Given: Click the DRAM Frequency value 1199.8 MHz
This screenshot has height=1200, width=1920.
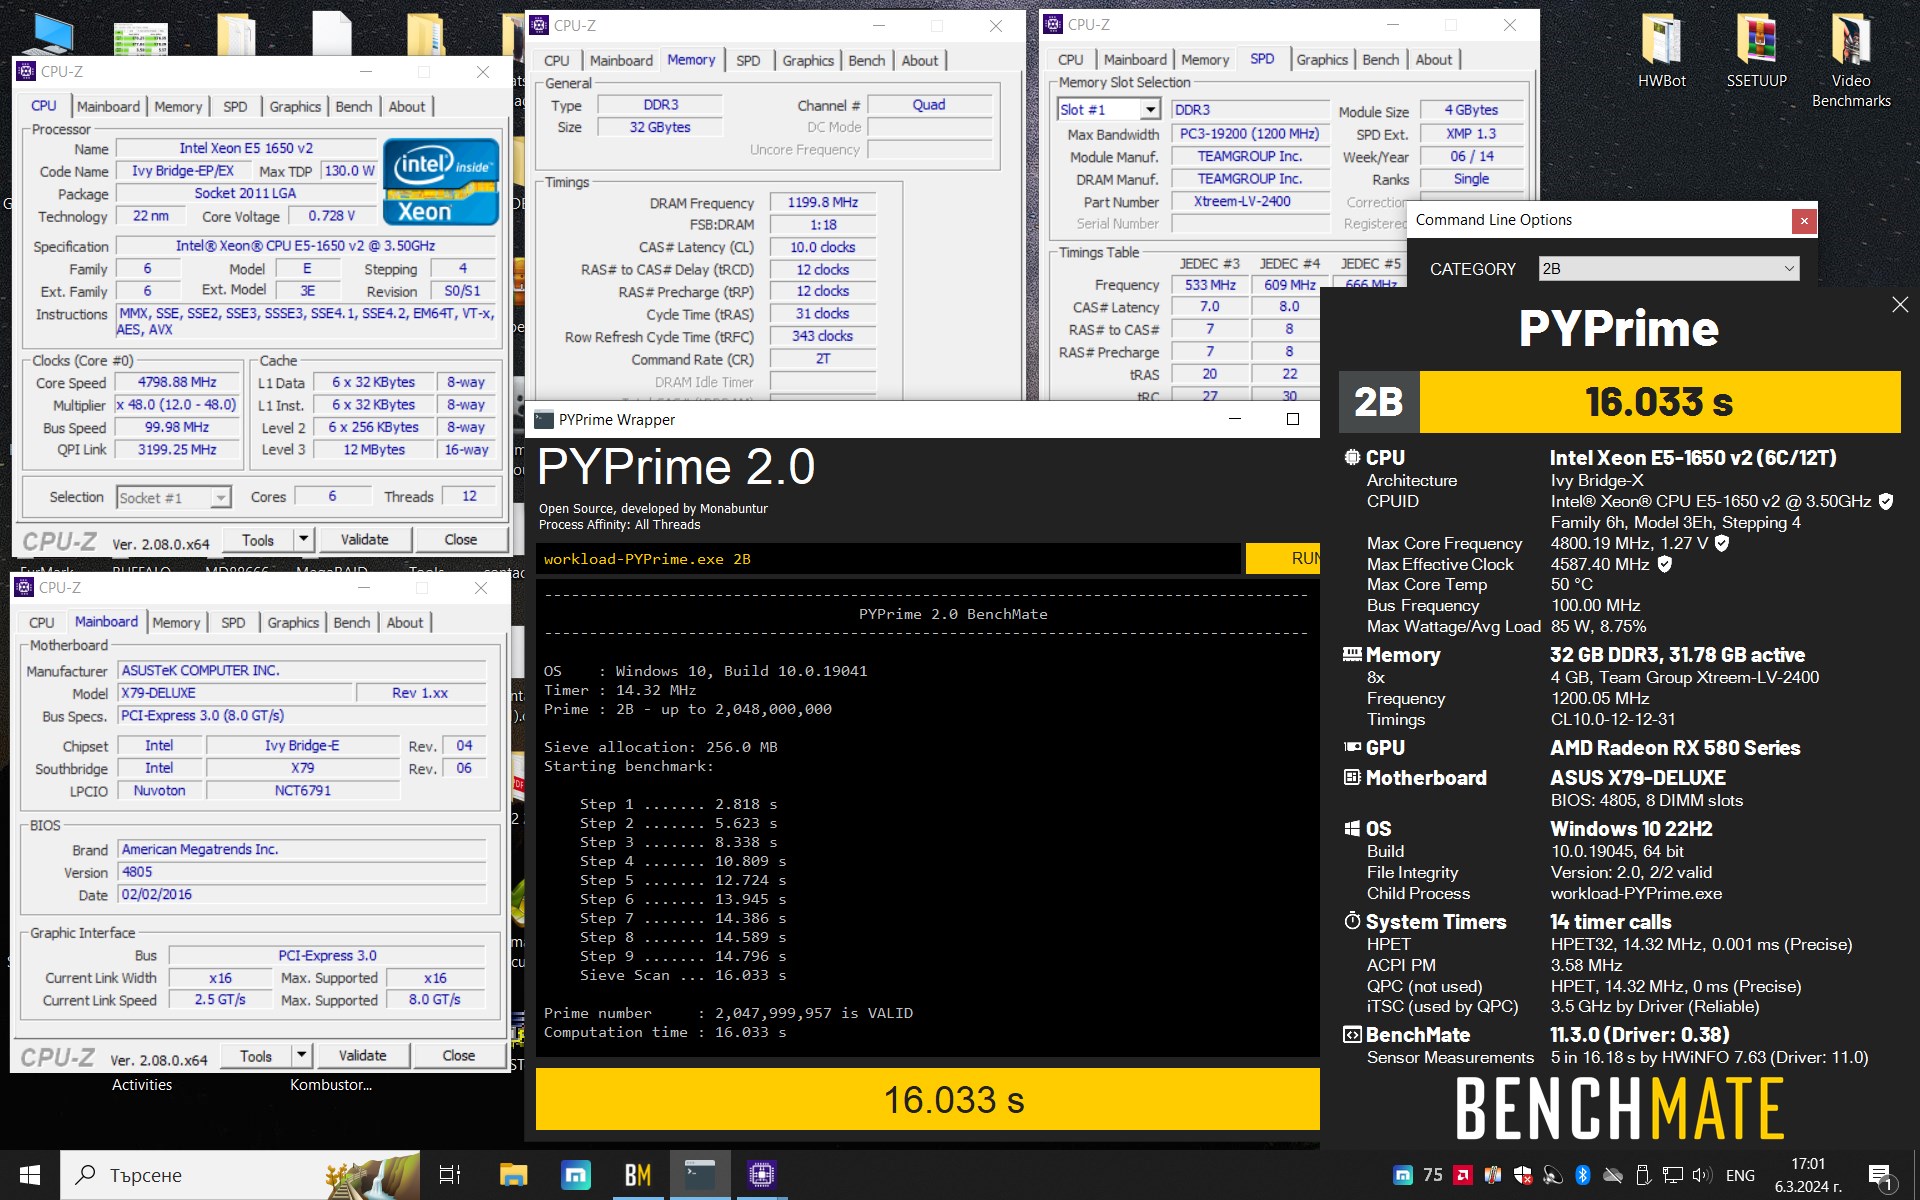Looking at the screenshot, I should [823, 202].
